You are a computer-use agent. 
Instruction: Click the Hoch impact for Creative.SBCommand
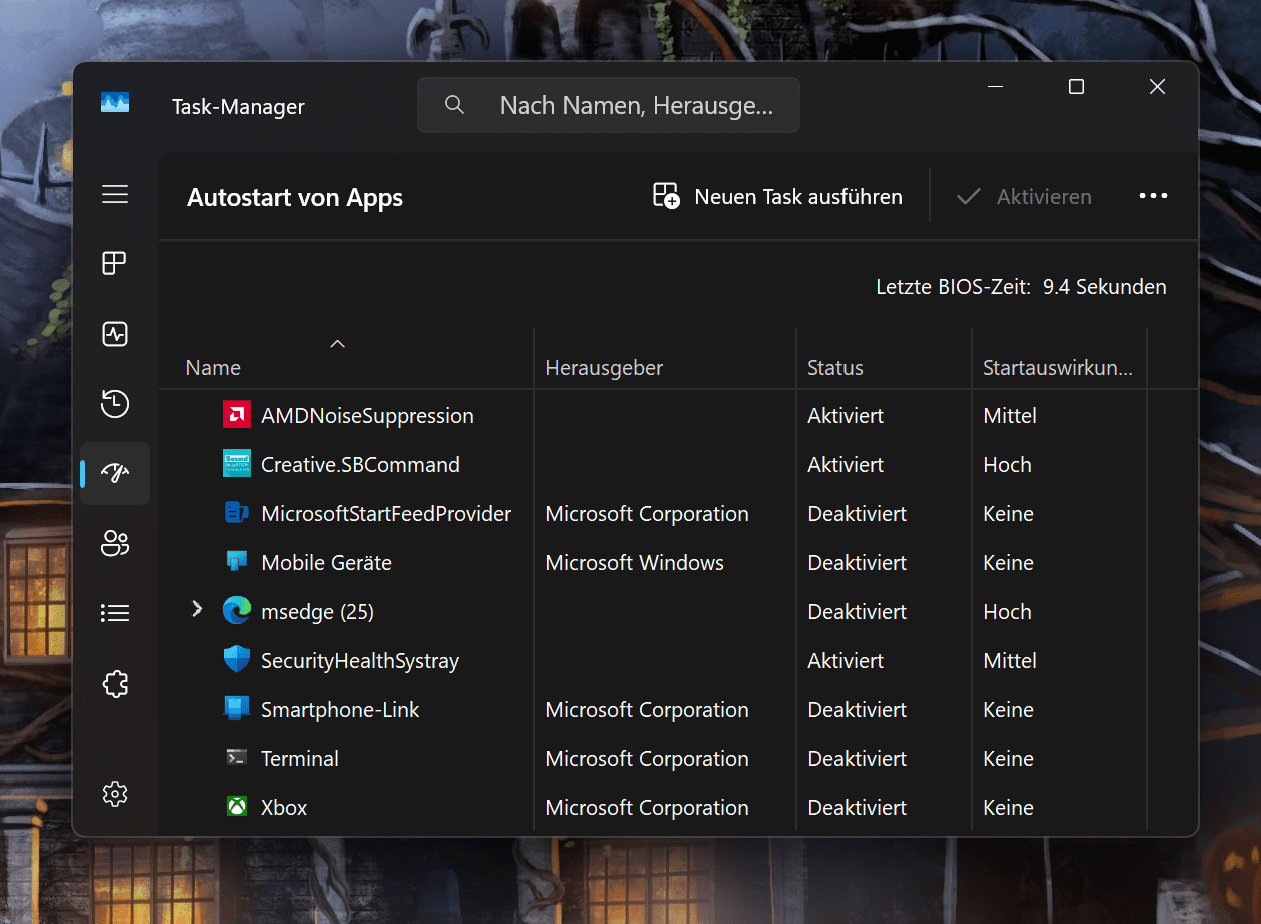1007,464
